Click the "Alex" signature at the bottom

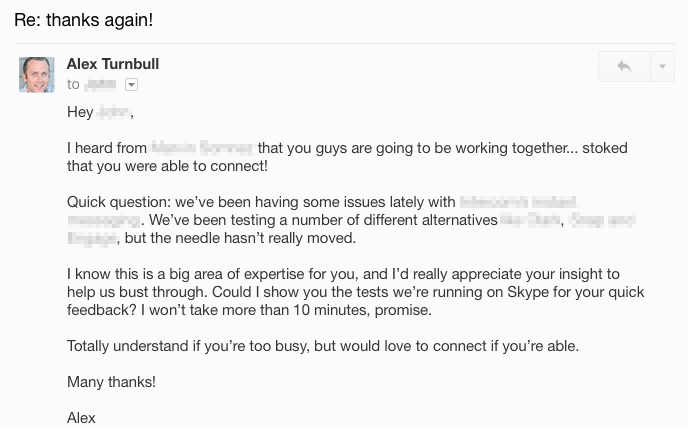pos(81,418)
